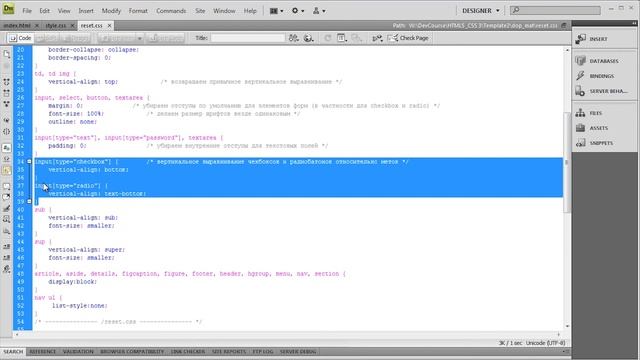Click the Apply Comment icon
The image size is (640, 360).
[x=7, y=187]
